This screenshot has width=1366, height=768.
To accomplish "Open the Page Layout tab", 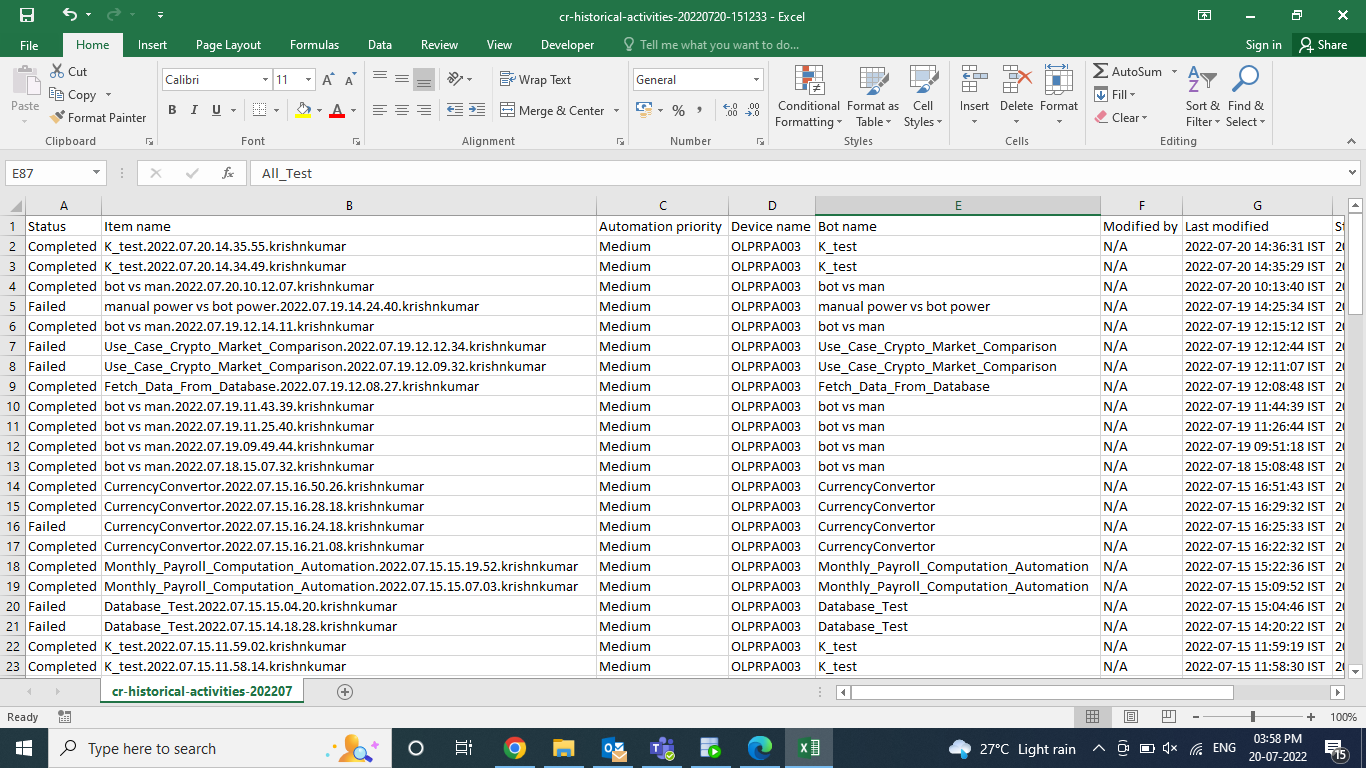I will pos(228,45).
